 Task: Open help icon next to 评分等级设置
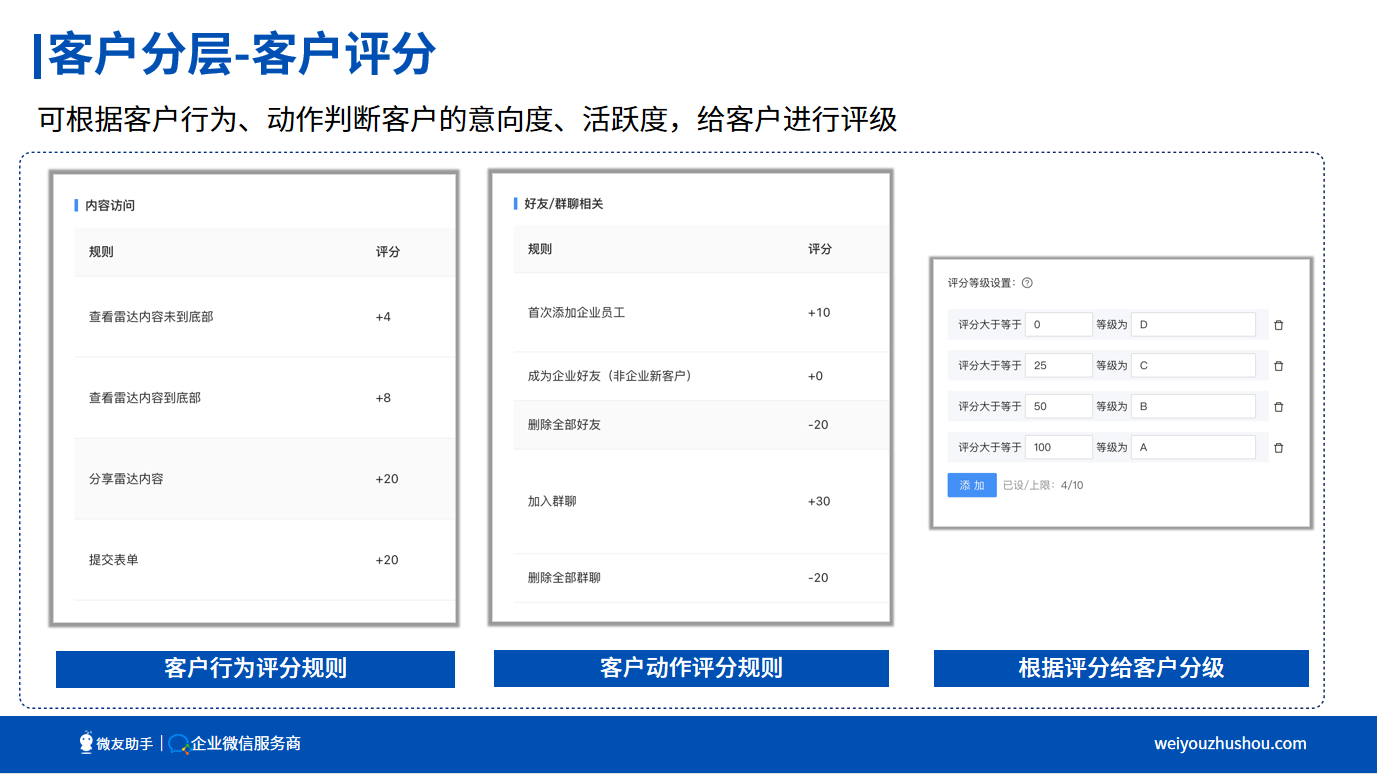point(1027,283)
